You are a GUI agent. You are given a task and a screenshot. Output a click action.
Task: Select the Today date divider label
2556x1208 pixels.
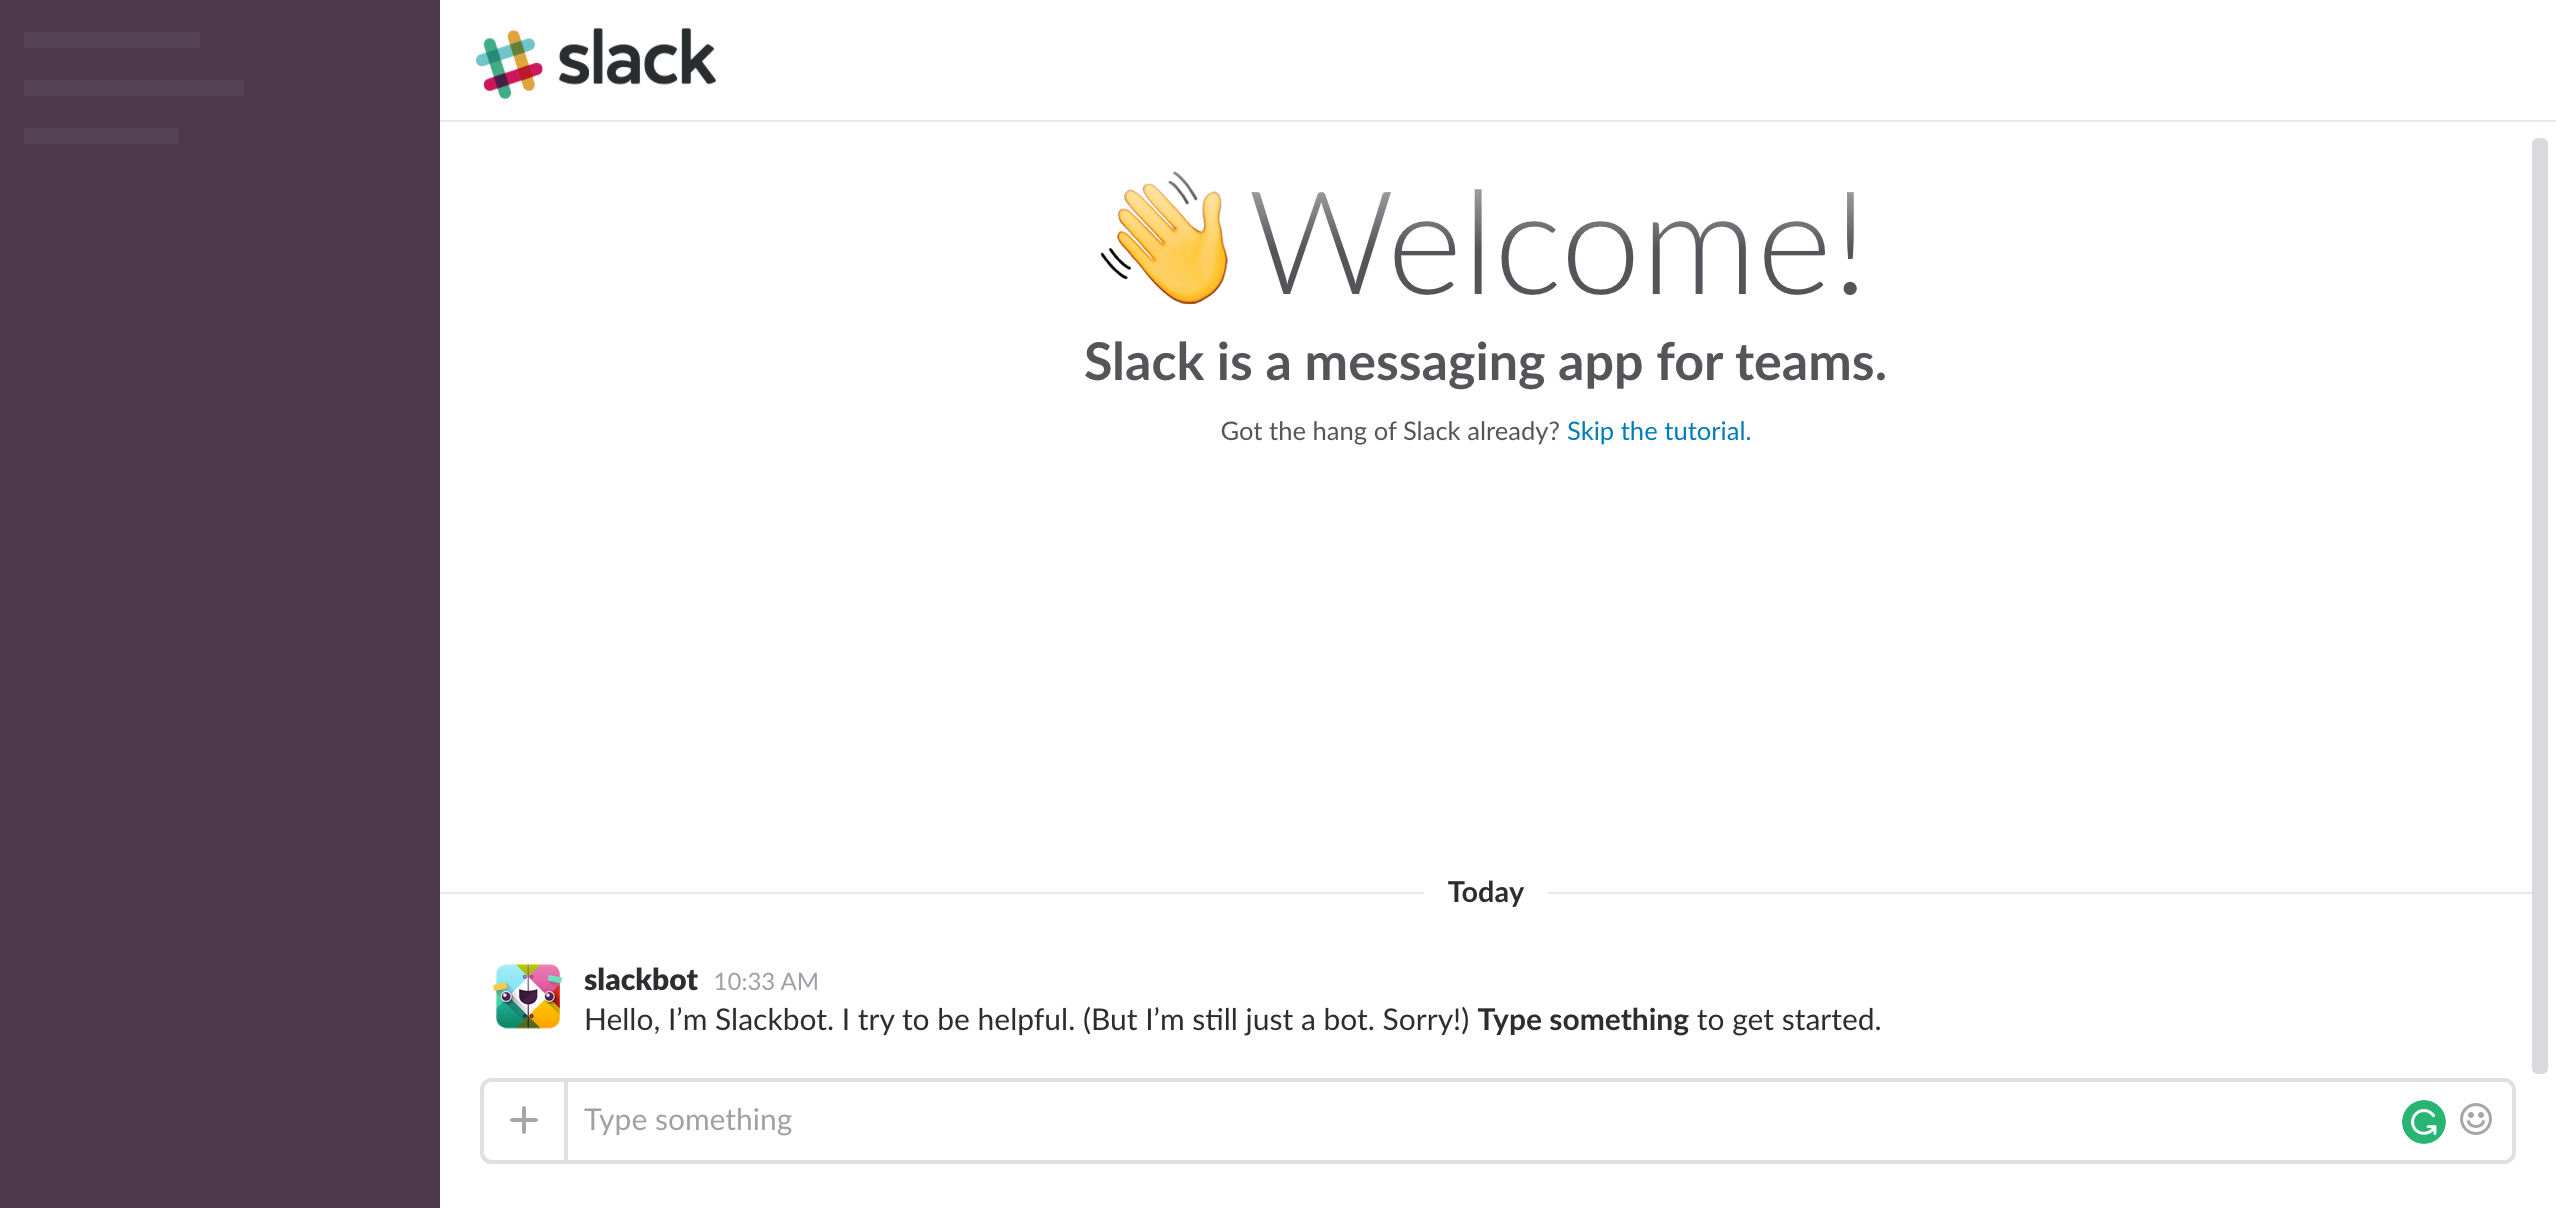tap(1485, 892)
